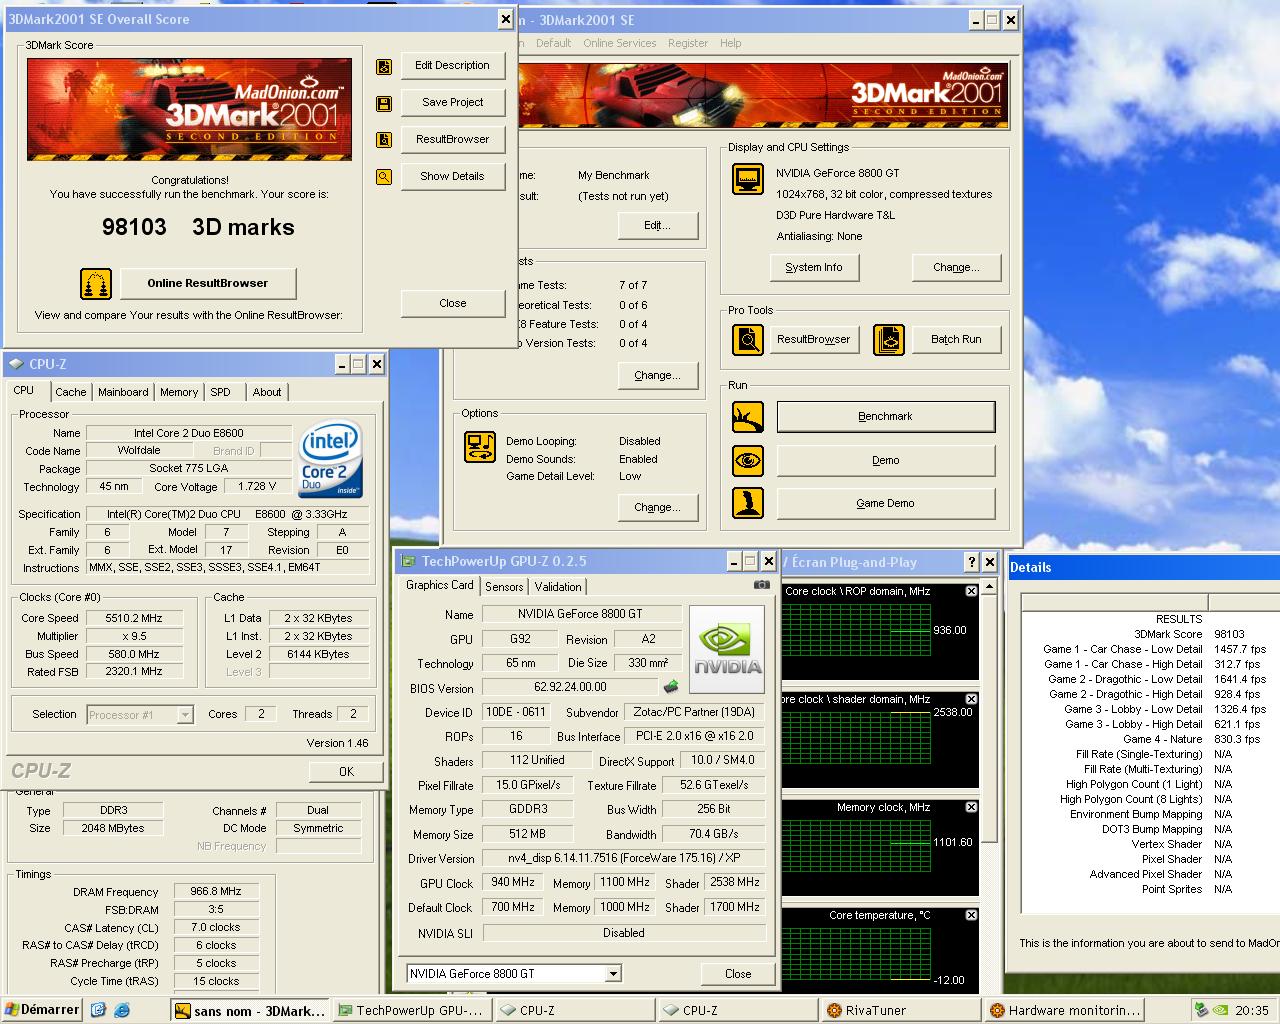Click the Show Details button

[x=453, y=177]
